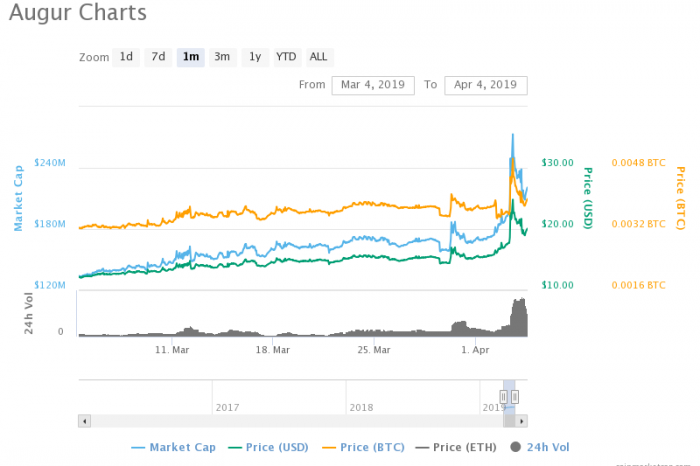Toggle Market Cap series in legend
Screen dimensions: 700x466
174,447
